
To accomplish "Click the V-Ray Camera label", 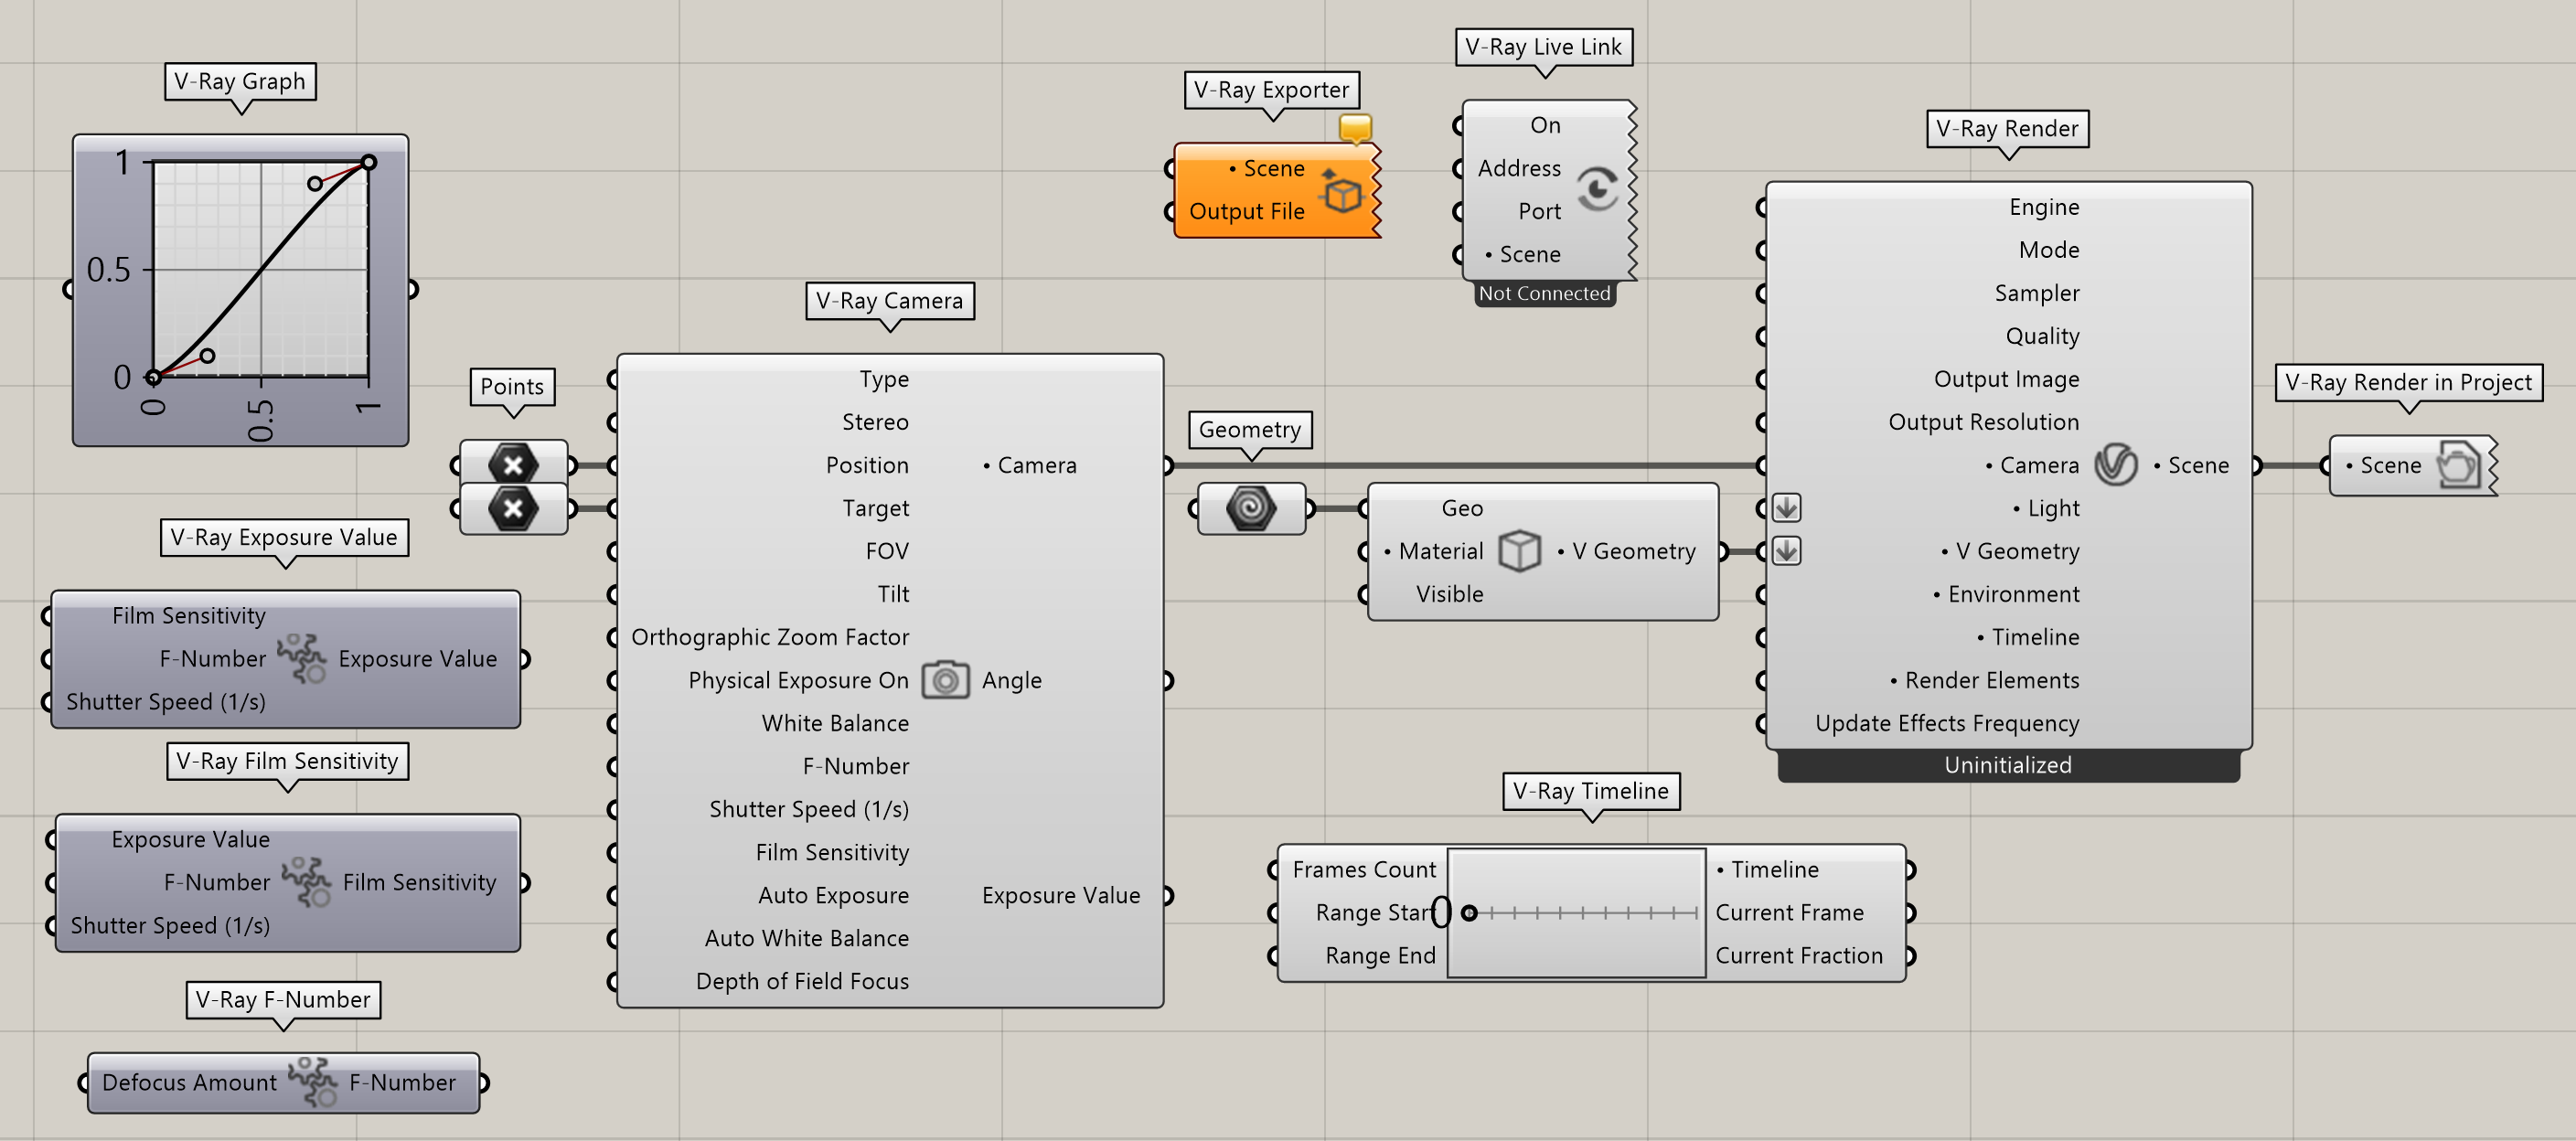I will click(x=889, y=300).
